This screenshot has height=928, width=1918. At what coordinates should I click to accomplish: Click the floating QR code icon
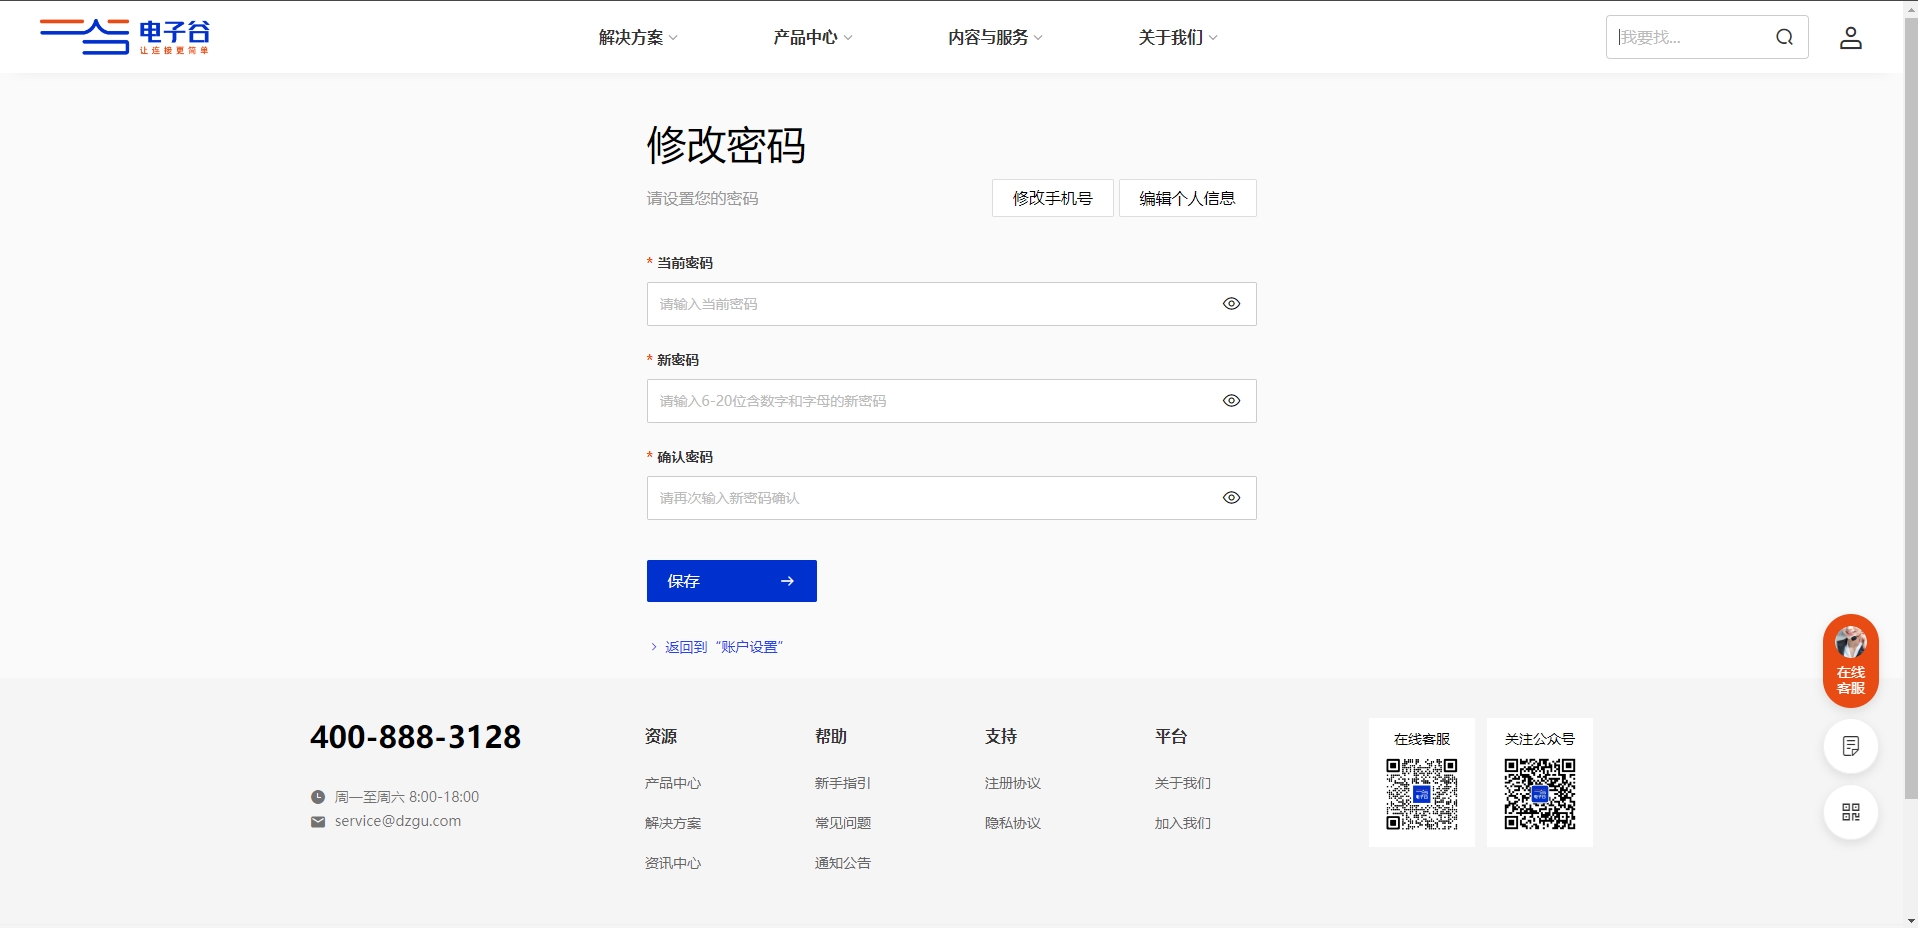click(x=1850, y=812)
